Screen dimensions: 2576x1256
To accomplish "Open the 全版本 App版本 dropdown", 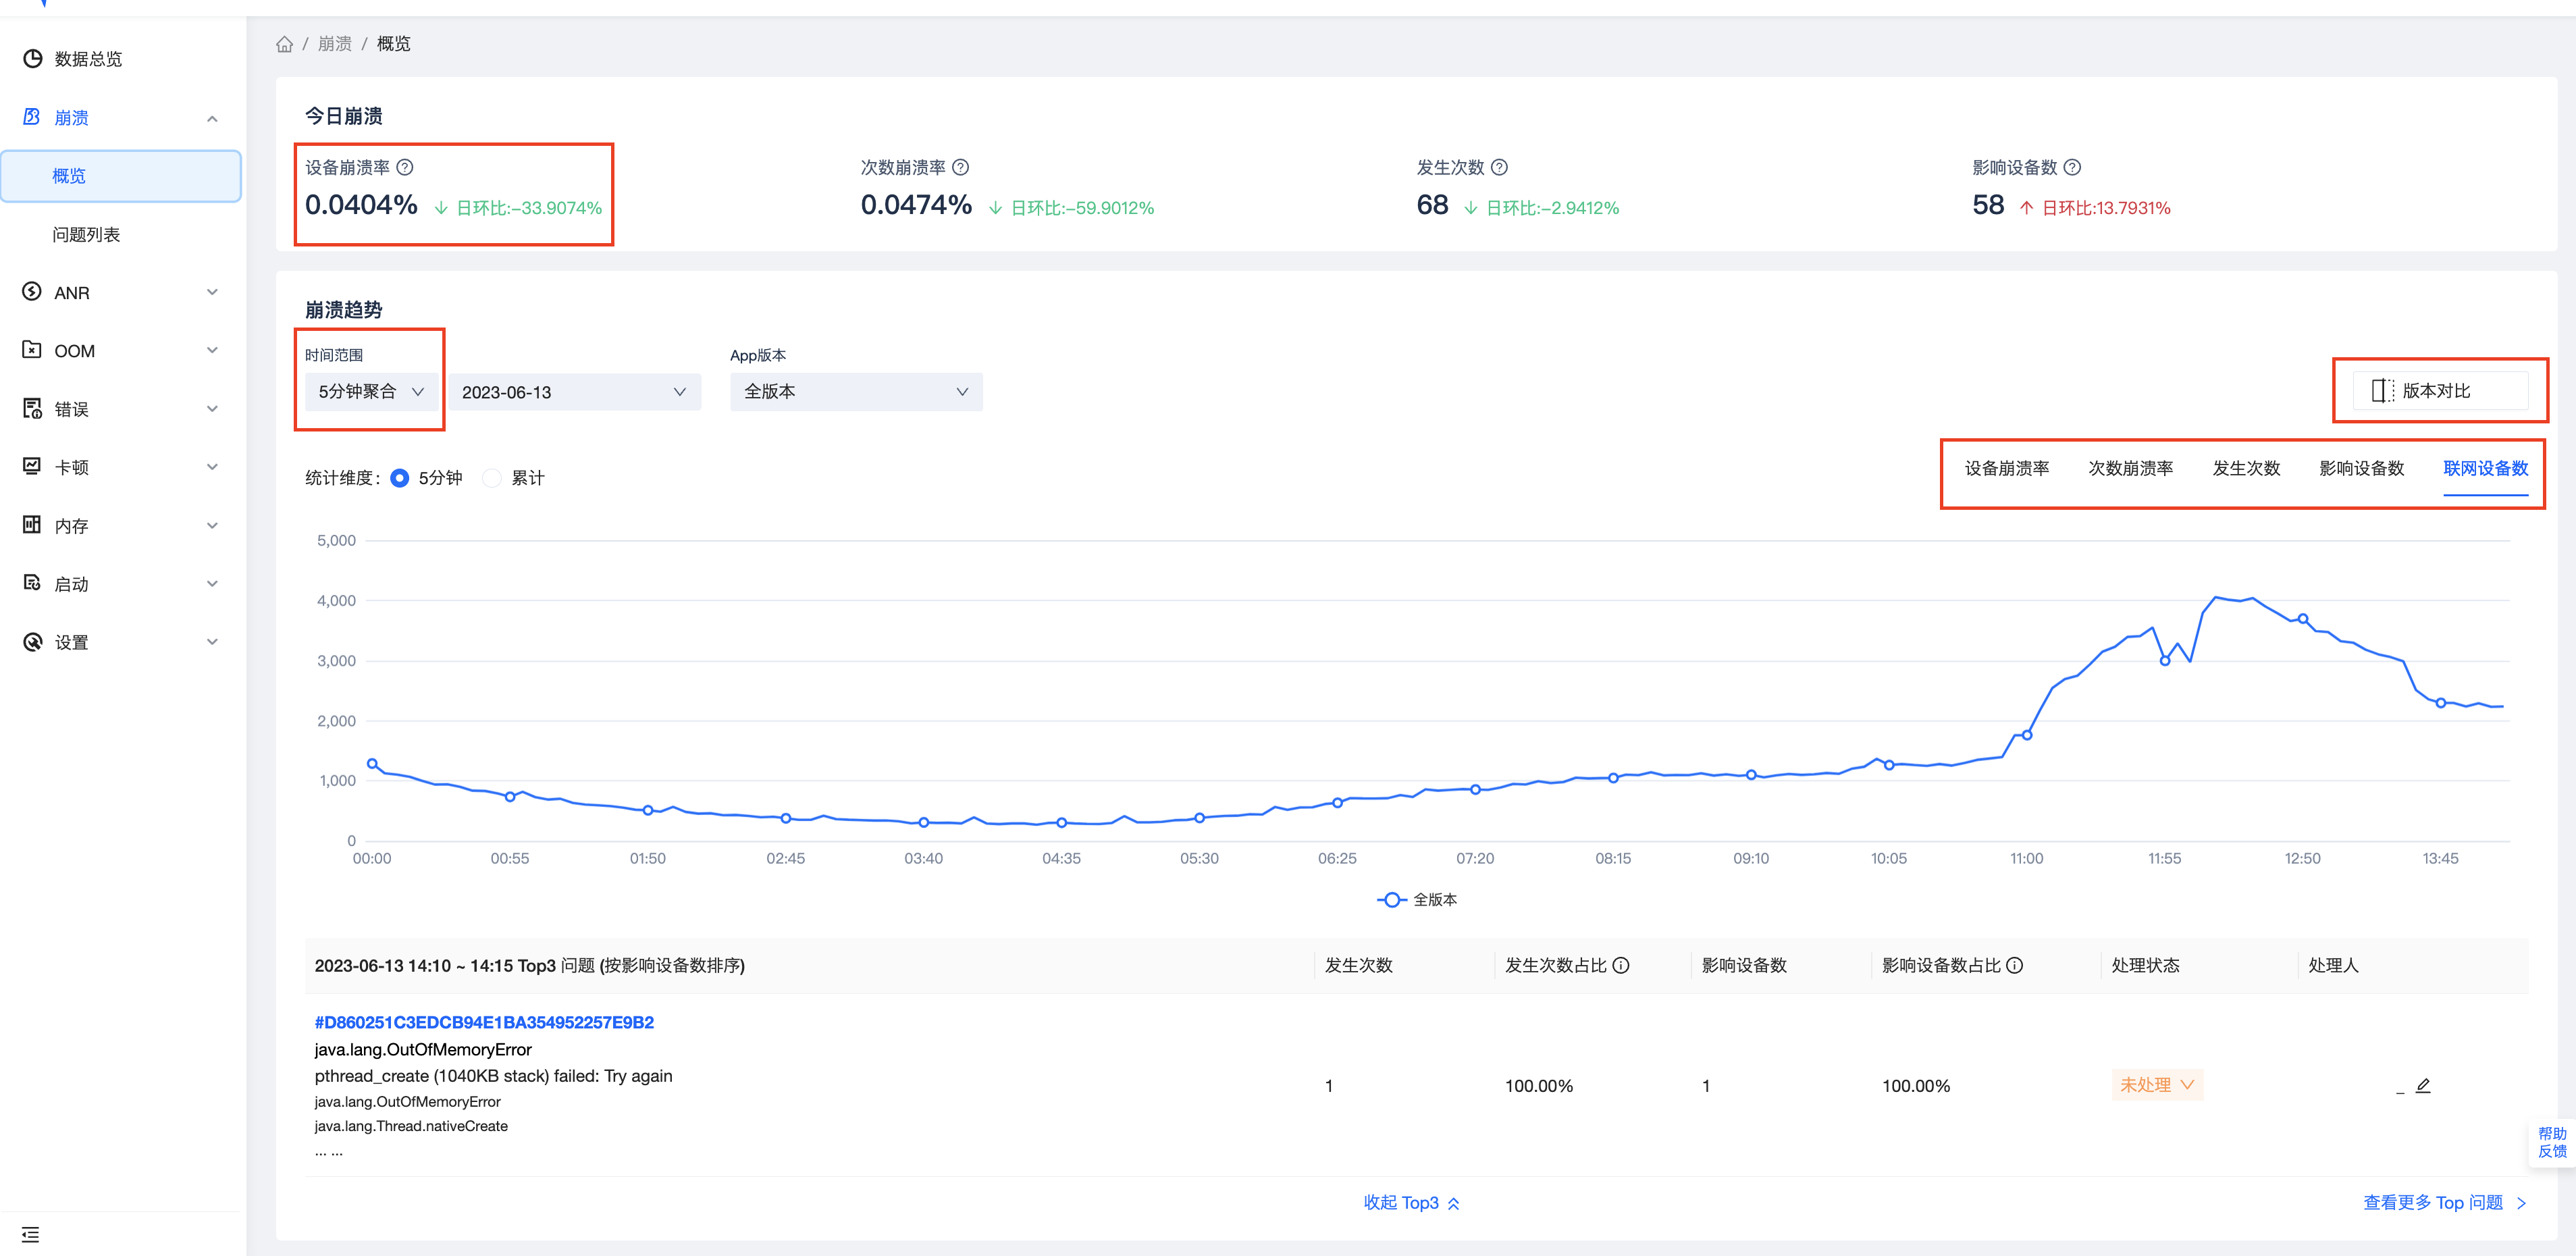I will tap(856, 392).
